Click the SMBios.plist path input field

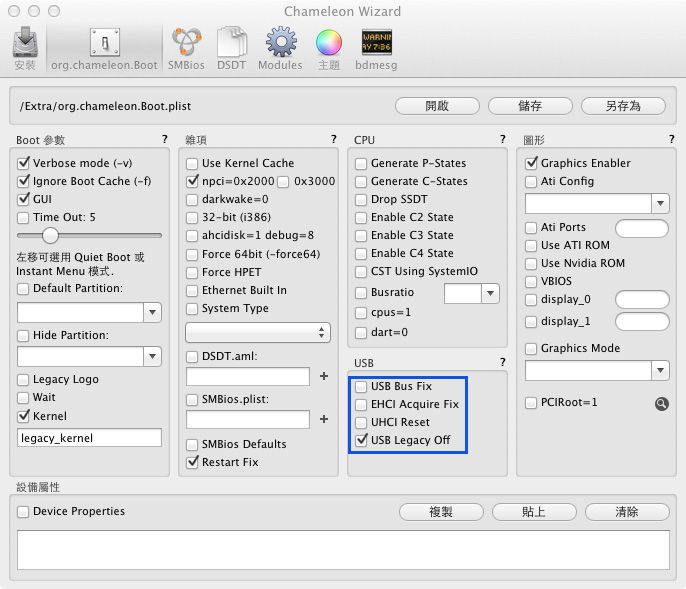tap(248, 419)
